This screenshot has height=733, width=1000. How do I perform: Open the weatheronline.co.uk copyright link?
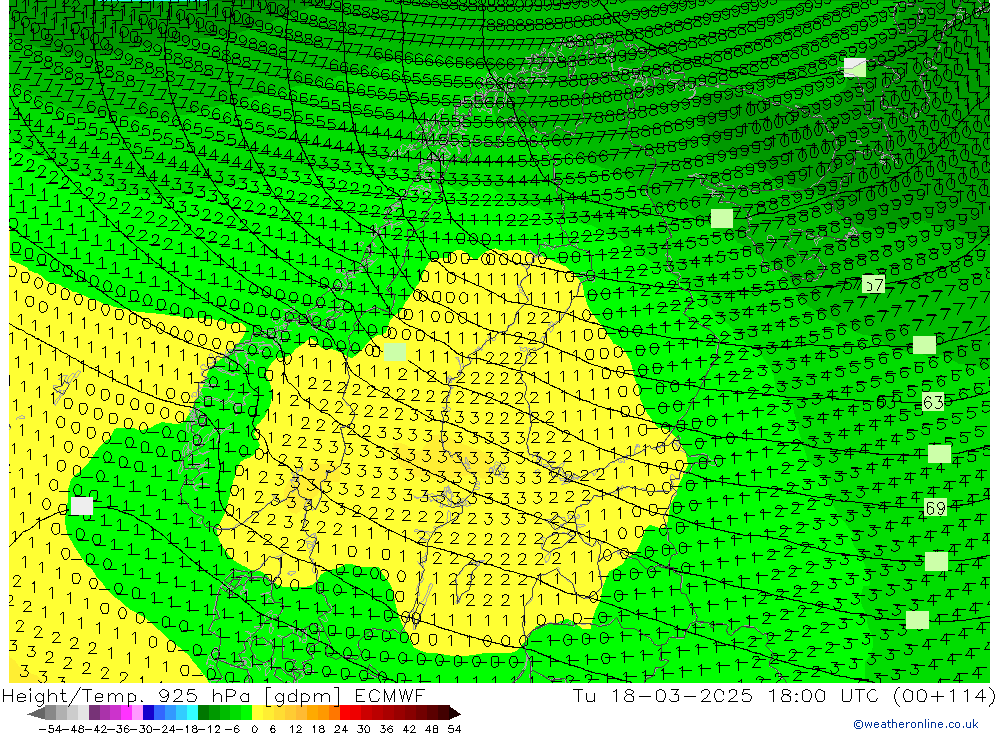[x=915, y=724]
